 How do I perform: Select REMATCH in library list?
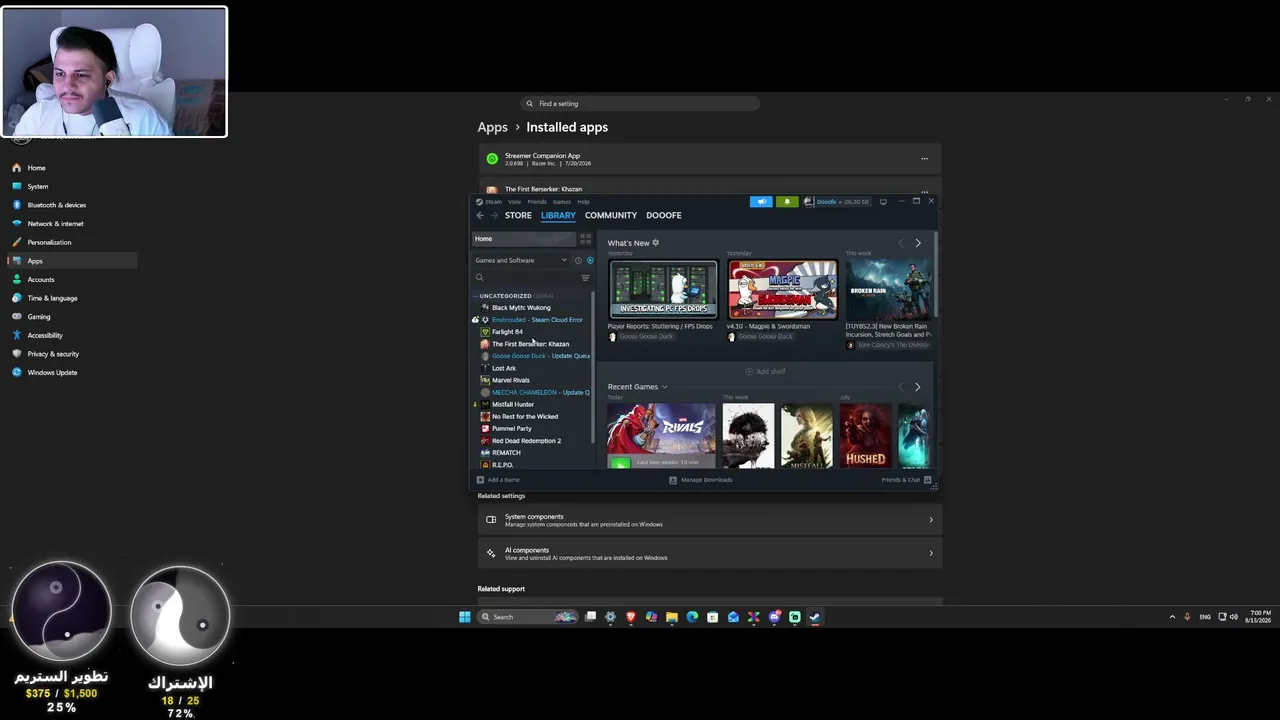pos(506,453)
